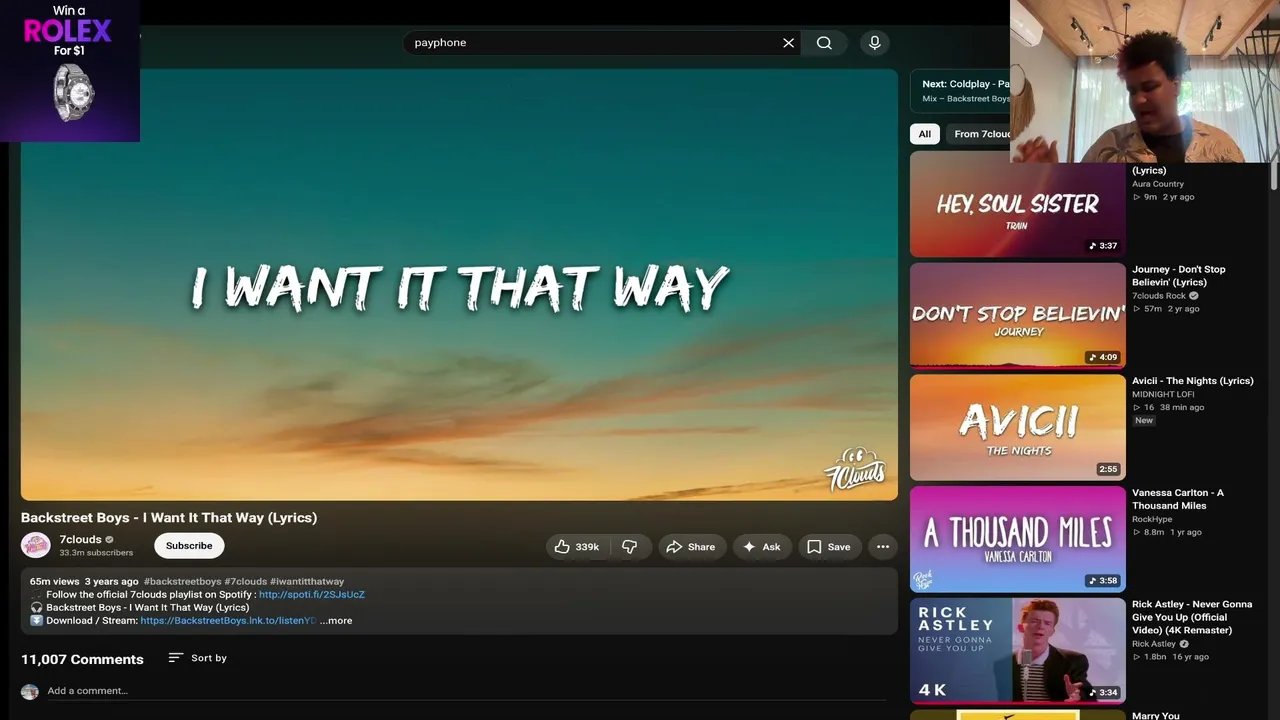Click the 33.3m subscribers text
The width and height of the screenshot is (1280, 720).
tap(96, 553)
